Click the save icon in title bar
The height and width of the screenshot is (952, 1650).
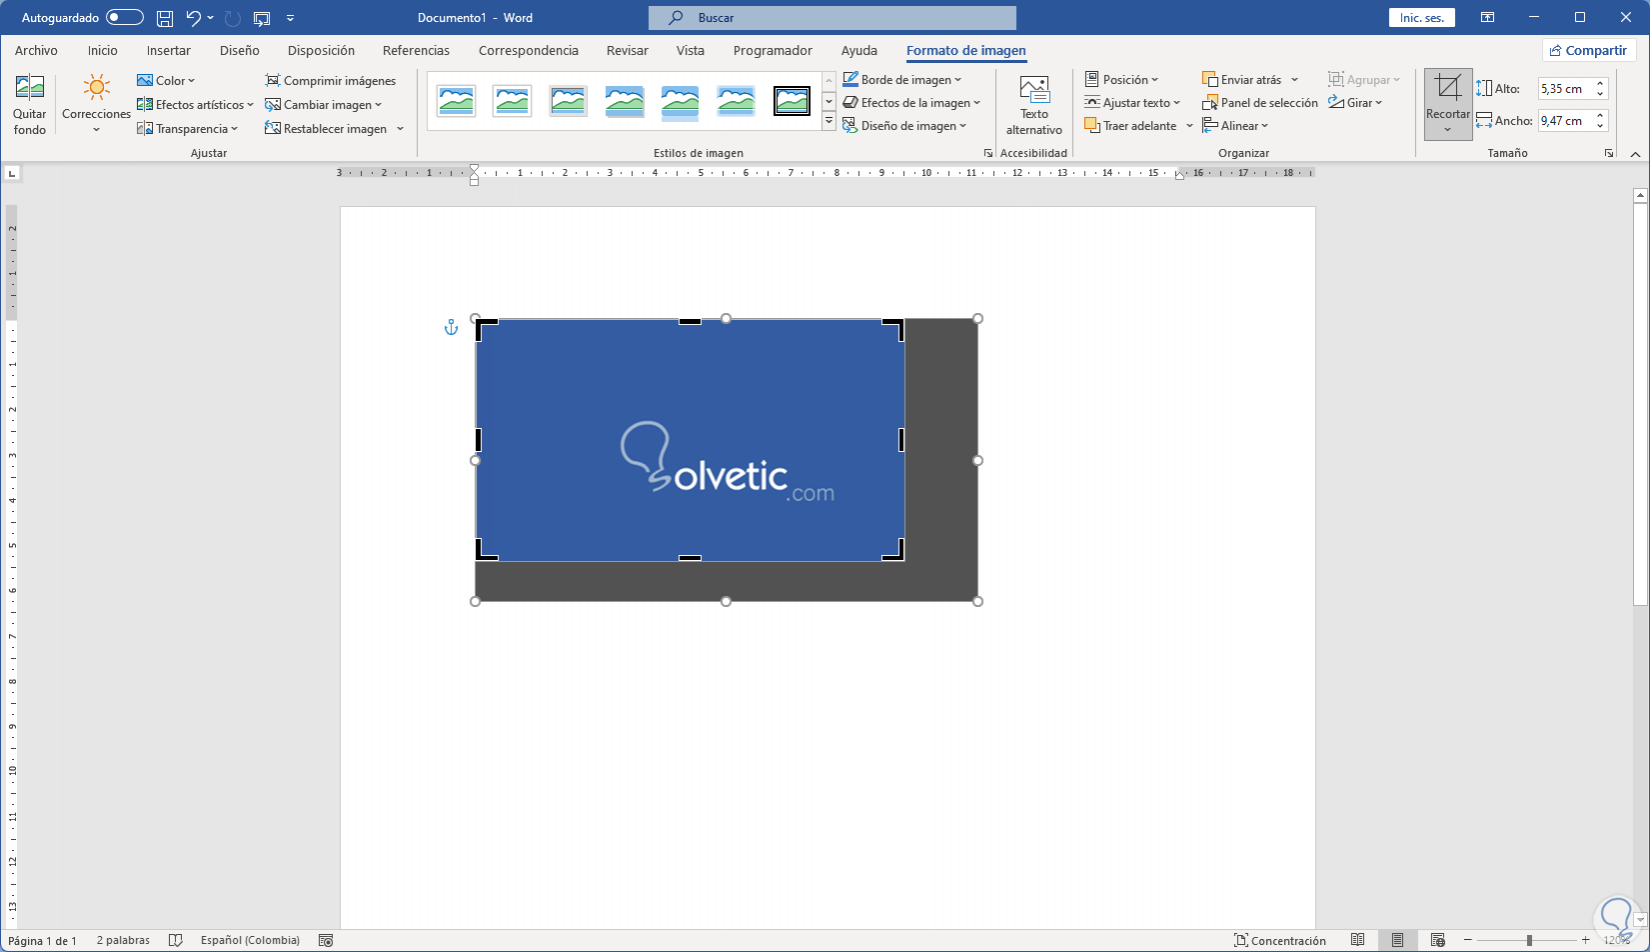pyautogui.click(x=165, y=18)
